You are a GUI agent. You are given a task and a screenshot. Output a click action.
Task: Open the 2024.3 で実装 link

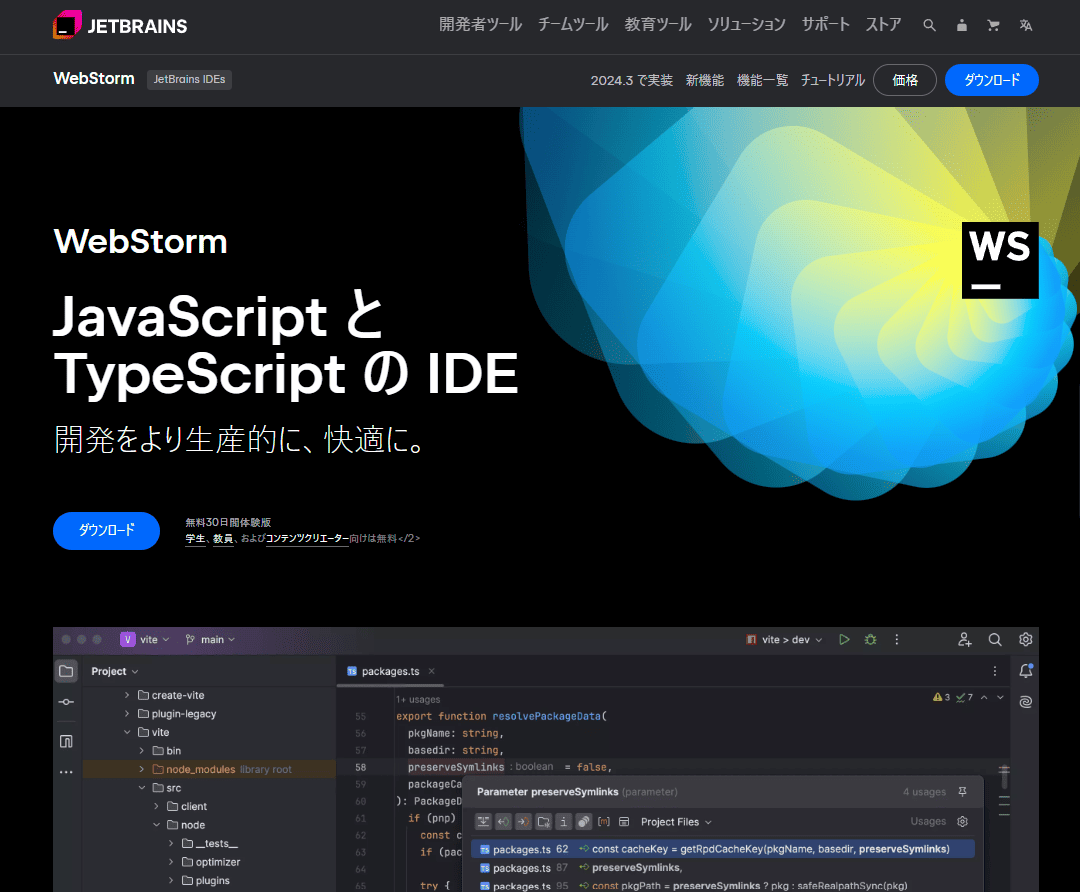631,81
